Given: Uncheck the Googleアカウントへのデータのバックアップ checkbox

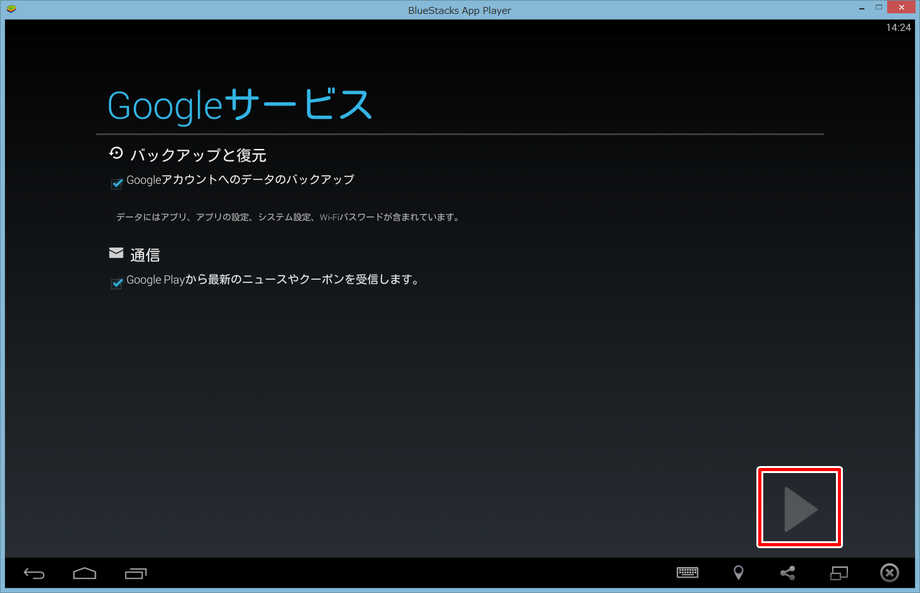Looking at the screenshot, I should [x=117, y=183].
